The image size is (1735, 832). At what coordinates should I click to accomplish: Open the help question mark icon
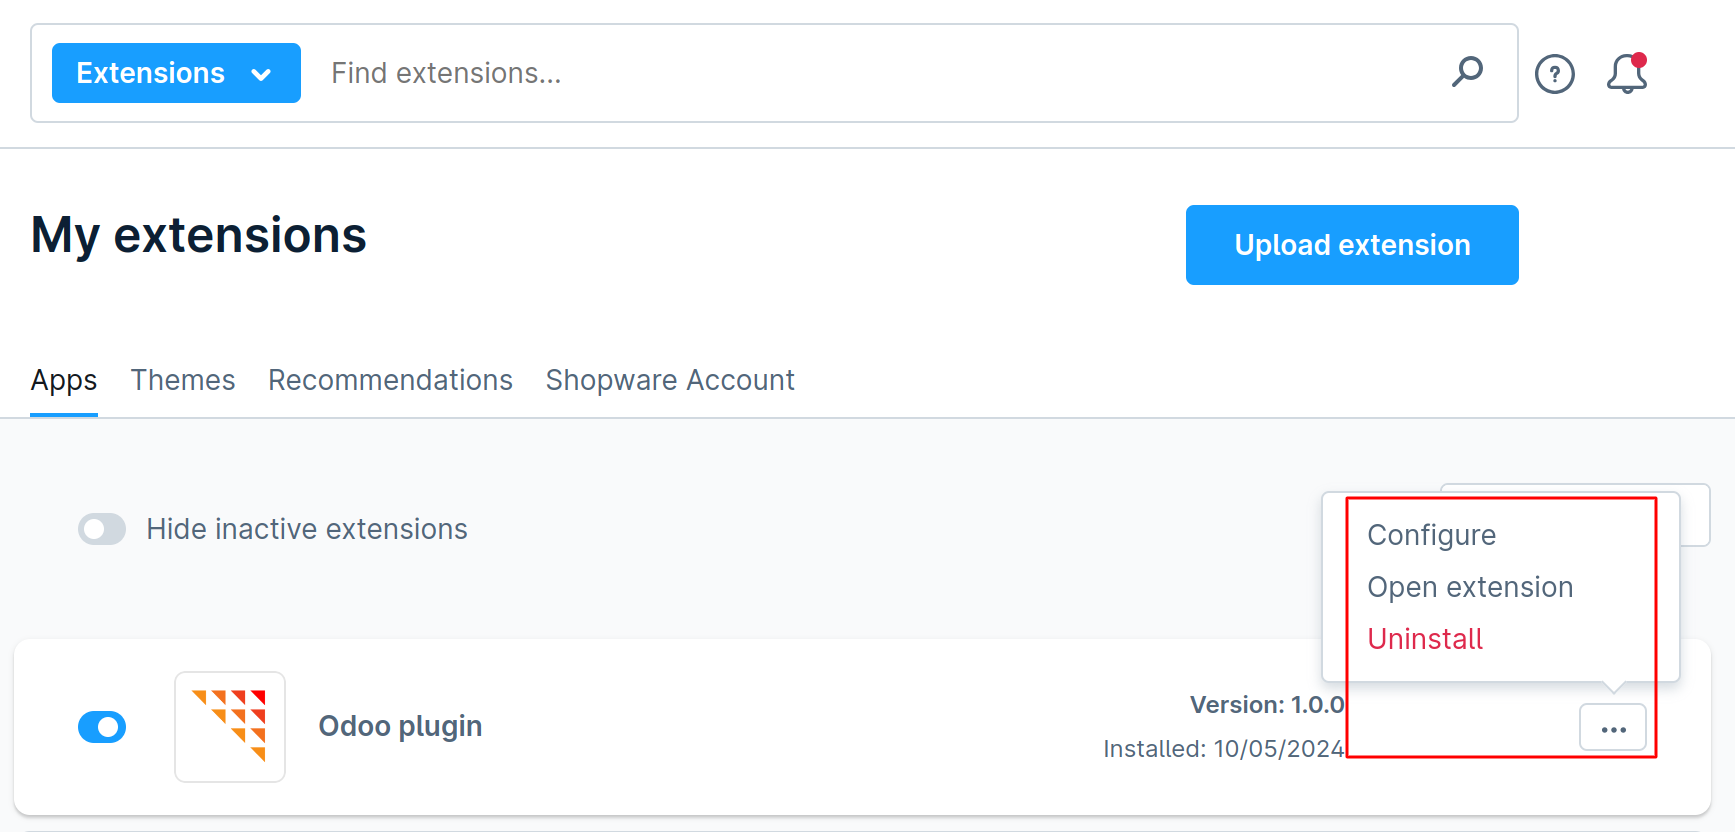point(1554,74)
